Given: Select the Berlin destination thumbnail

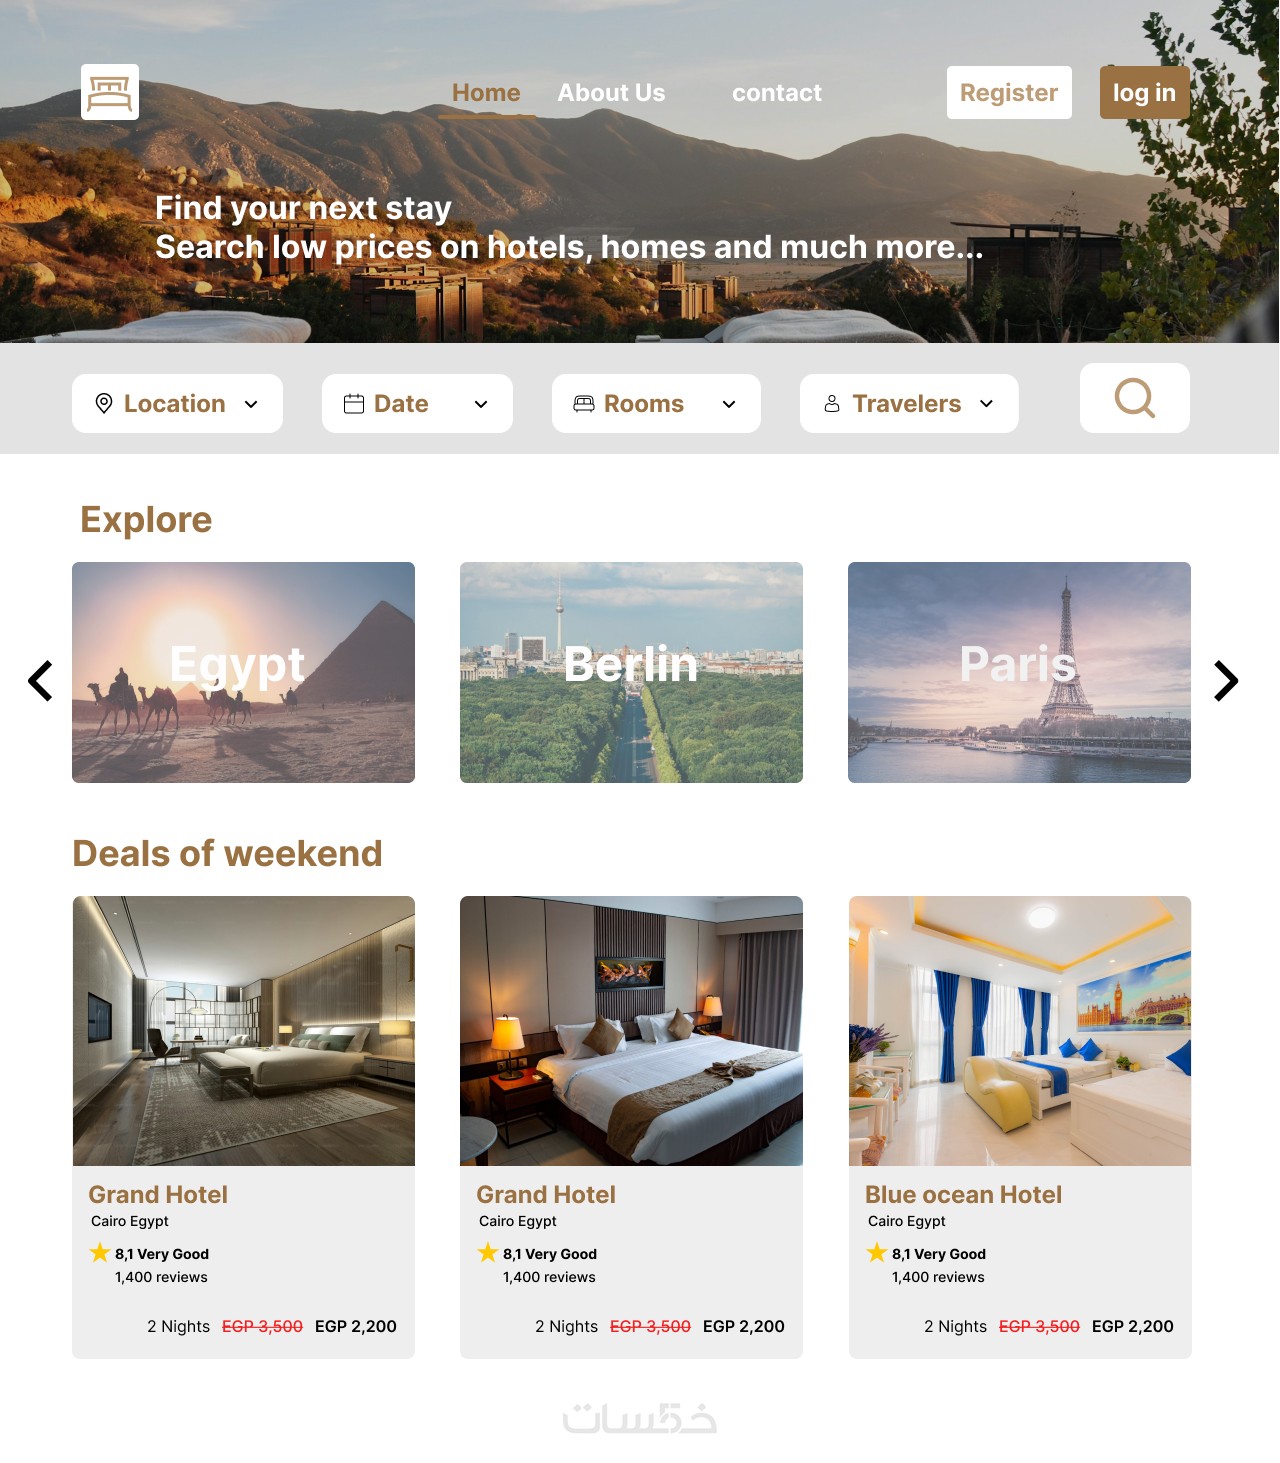Looking at the screenshot, I should pyautogui.click(x=631, y=672).
